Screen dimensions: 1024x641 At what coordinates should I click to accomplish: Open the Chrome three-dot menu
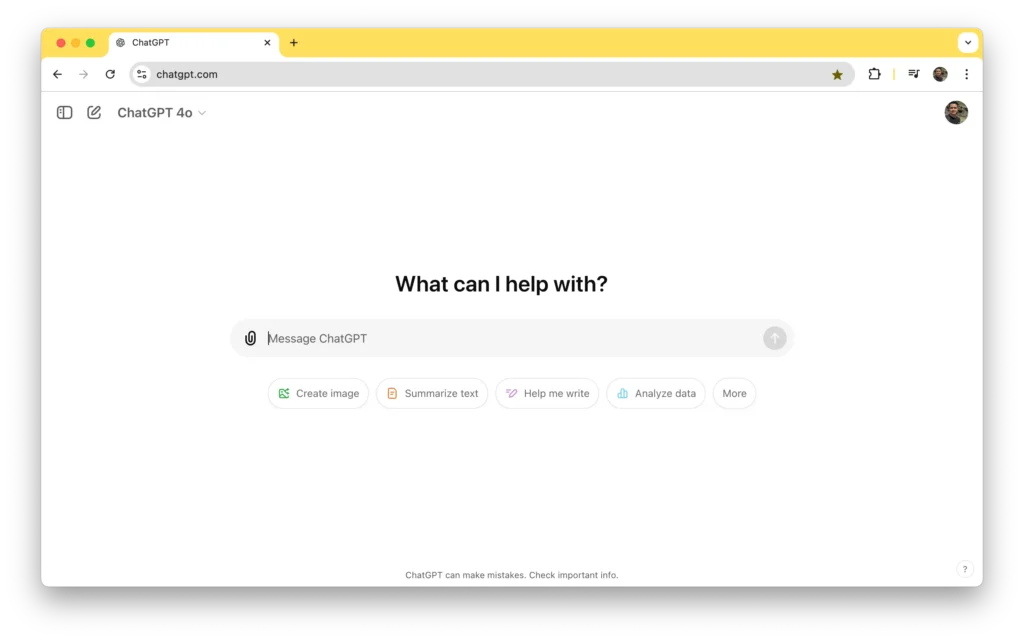pyautogui.click(x=967, y=74)
